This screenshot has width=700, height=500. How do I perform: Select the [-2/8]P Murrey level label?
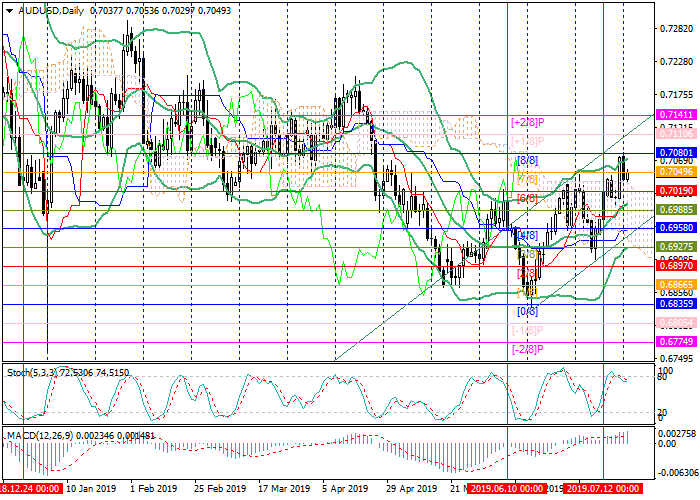coord(527,348)
